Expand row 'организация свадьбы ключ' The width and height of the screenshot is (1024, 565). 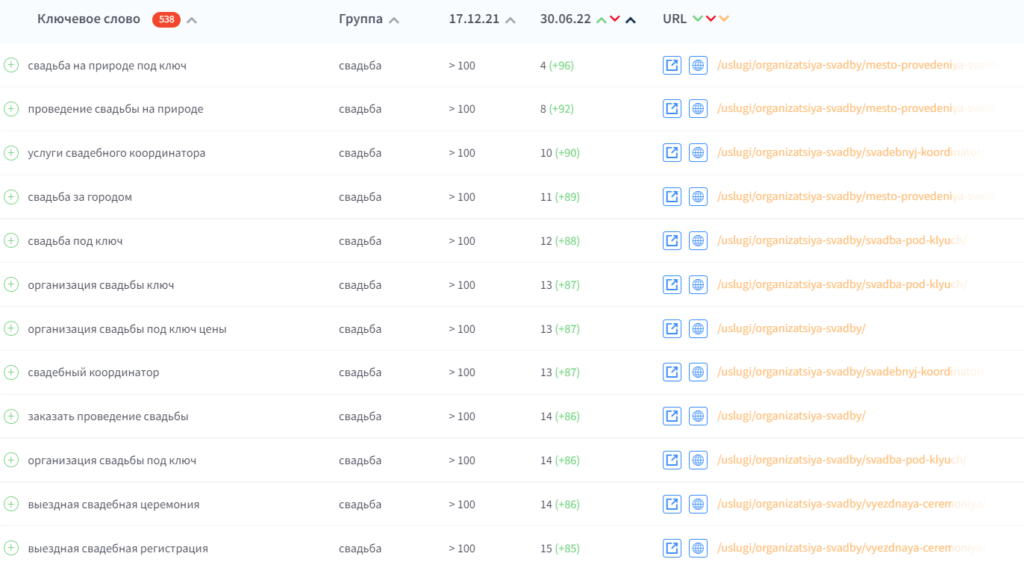(11, 285)
